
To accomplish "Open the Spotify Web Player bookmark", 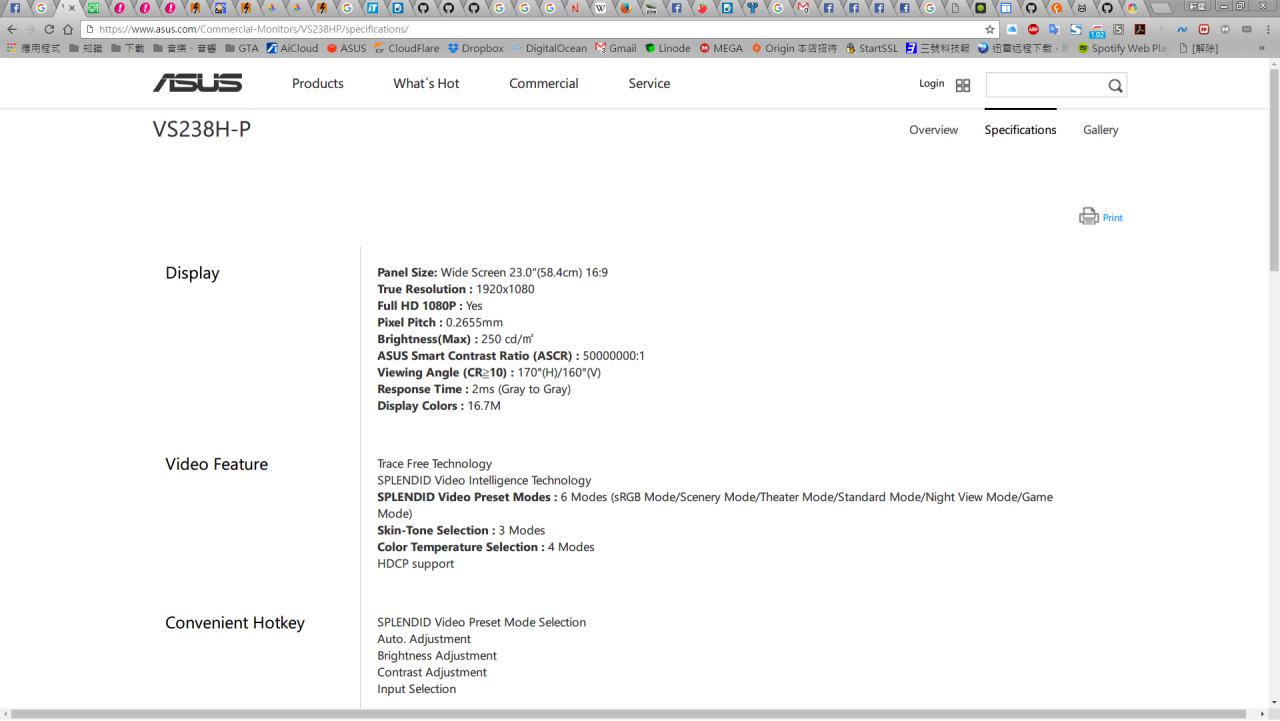I will point(1122,48).
